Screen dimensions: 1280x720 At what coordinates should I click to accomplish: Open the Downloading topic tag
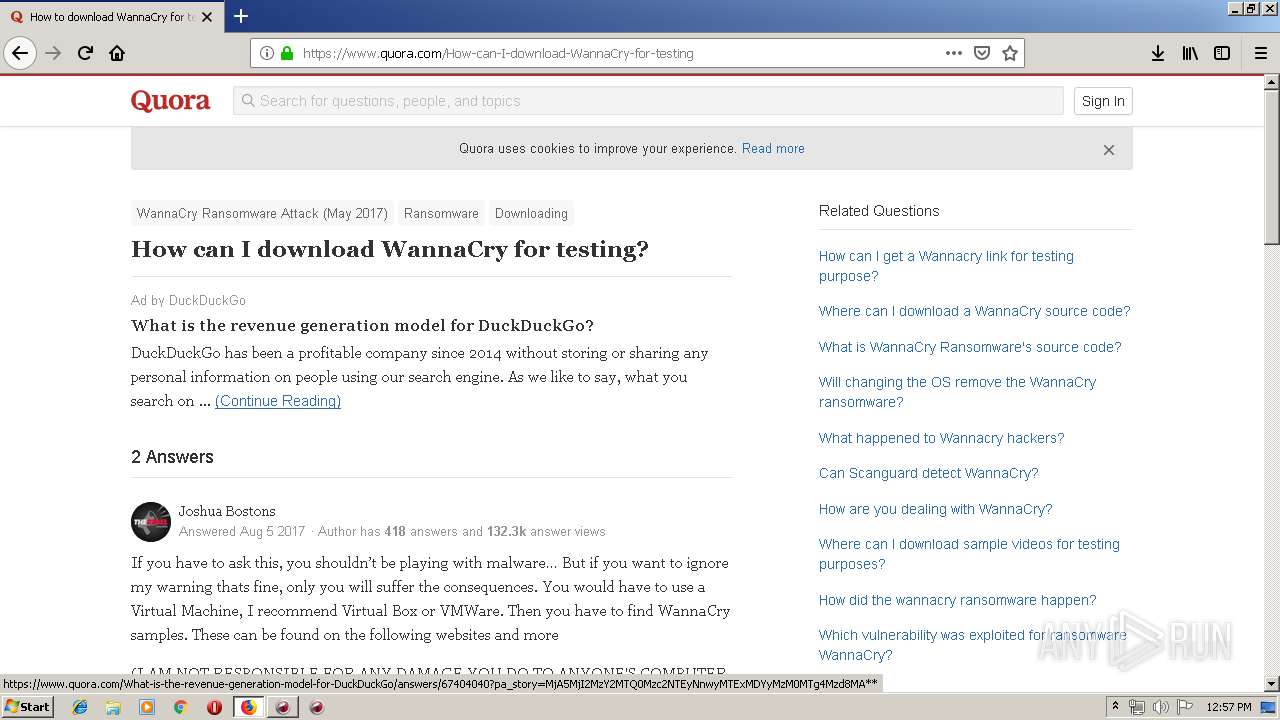tap(531, 213)
